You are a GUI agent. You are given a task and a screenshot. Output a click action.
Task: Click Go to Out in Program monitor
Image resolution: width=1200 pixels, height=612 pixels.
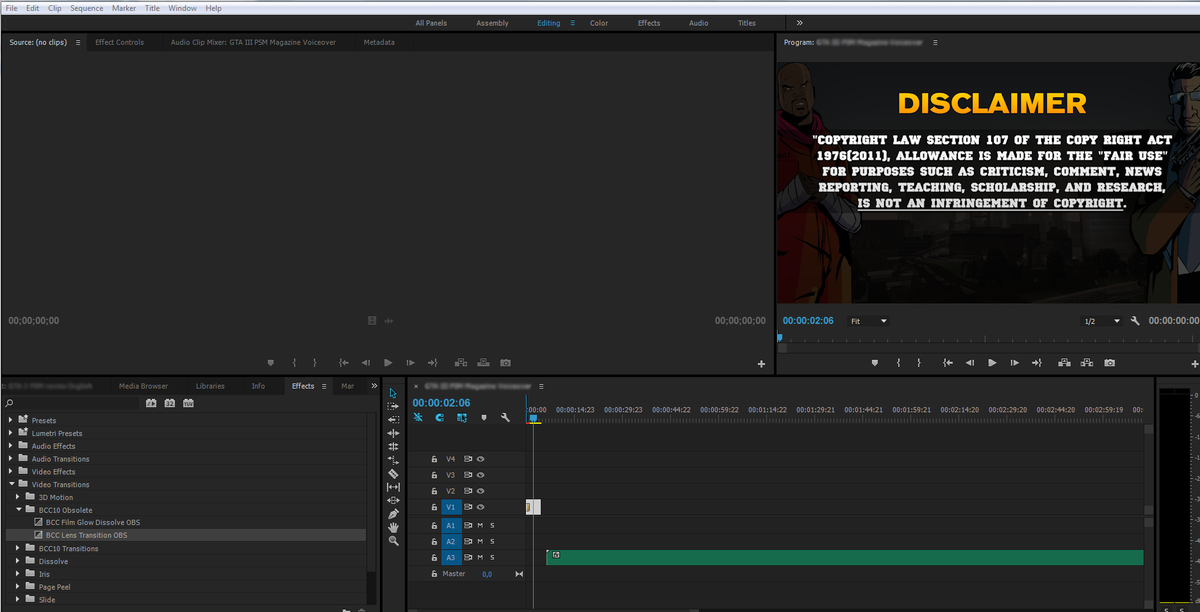click(1037, 362)
